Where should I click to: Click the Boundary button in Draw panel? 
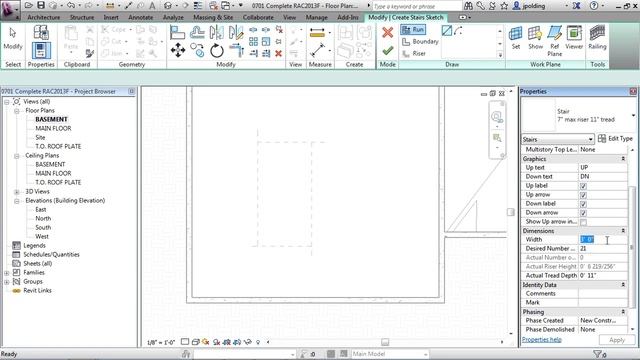click(x=420, y=42)
